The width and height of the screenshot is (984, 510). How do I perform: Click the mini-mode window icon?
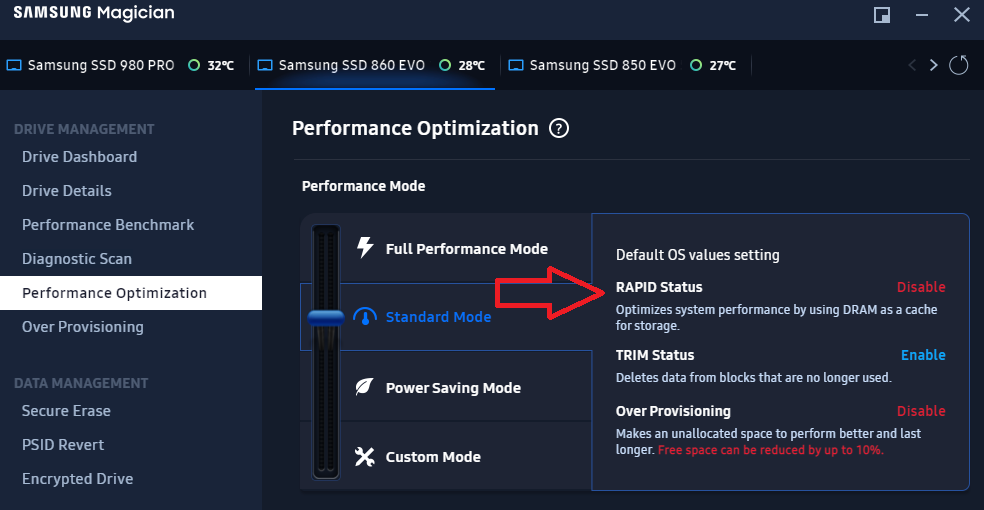882,14
